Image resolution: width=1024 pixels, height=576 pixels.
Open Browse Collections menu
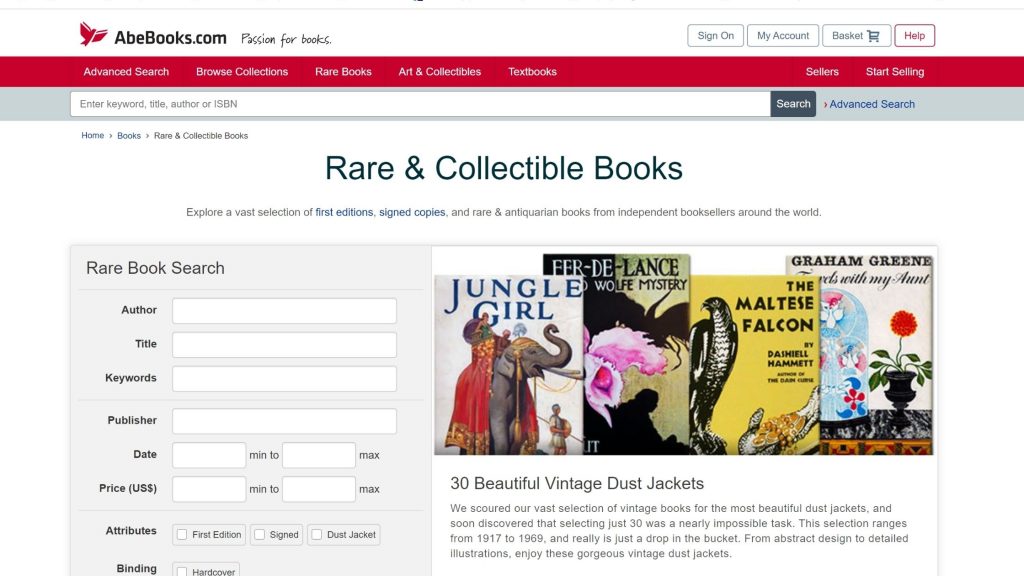[242, 72]
